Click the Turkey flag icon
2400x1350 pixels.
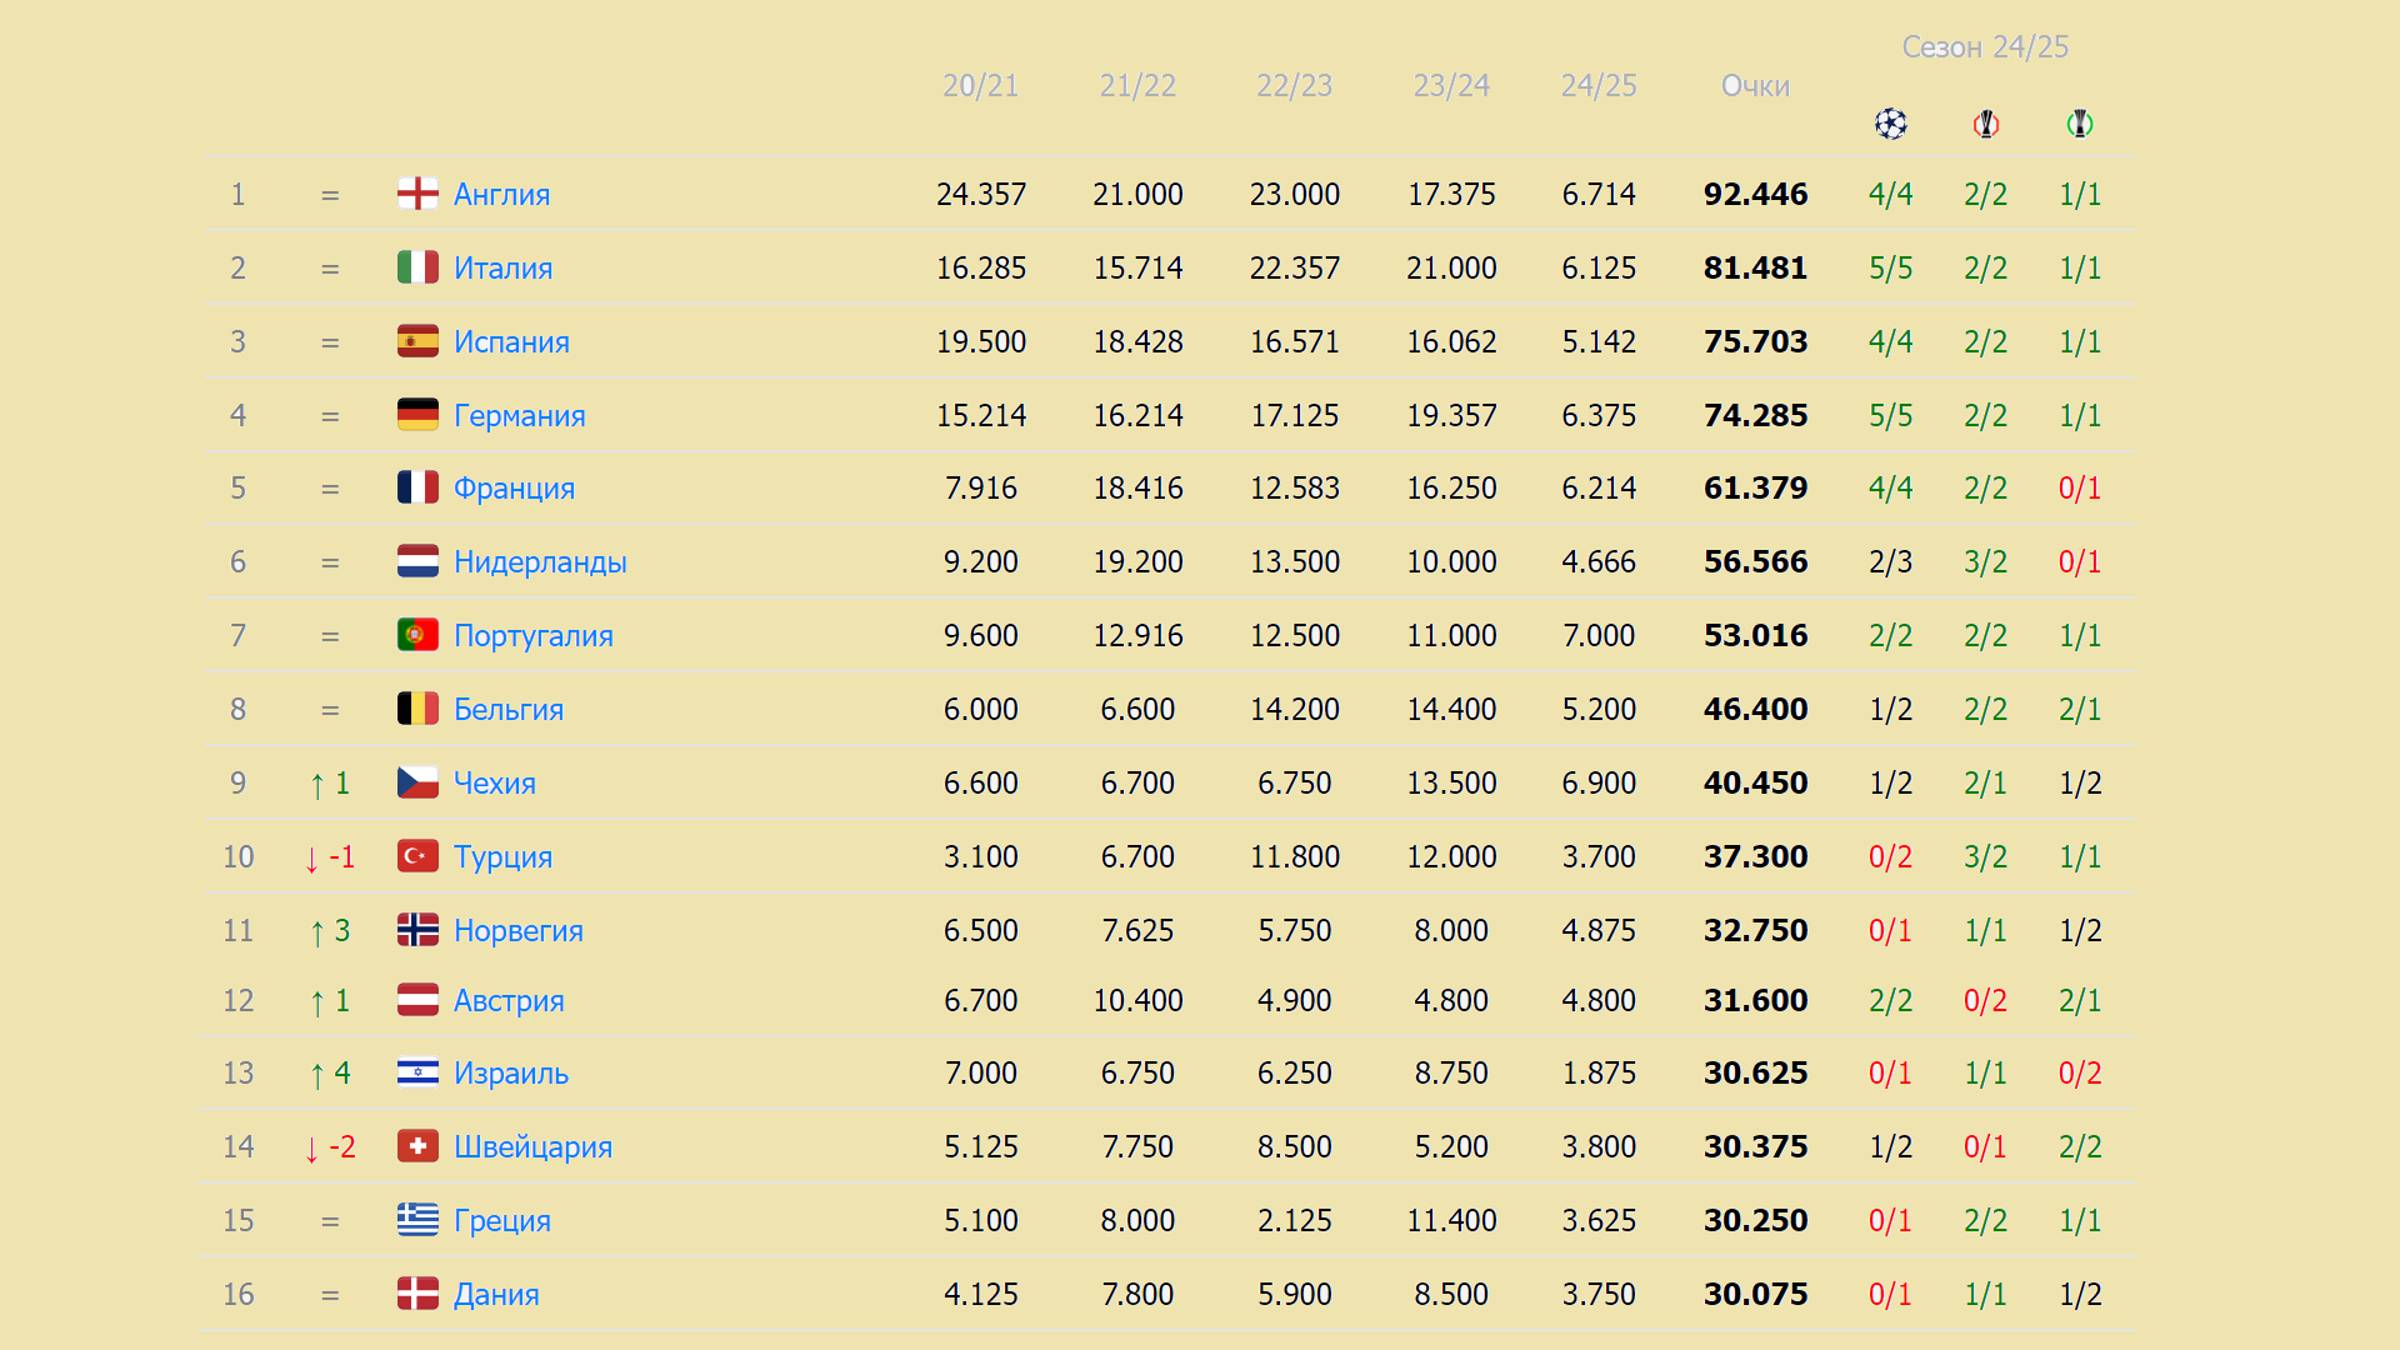[x=417, y=856]
